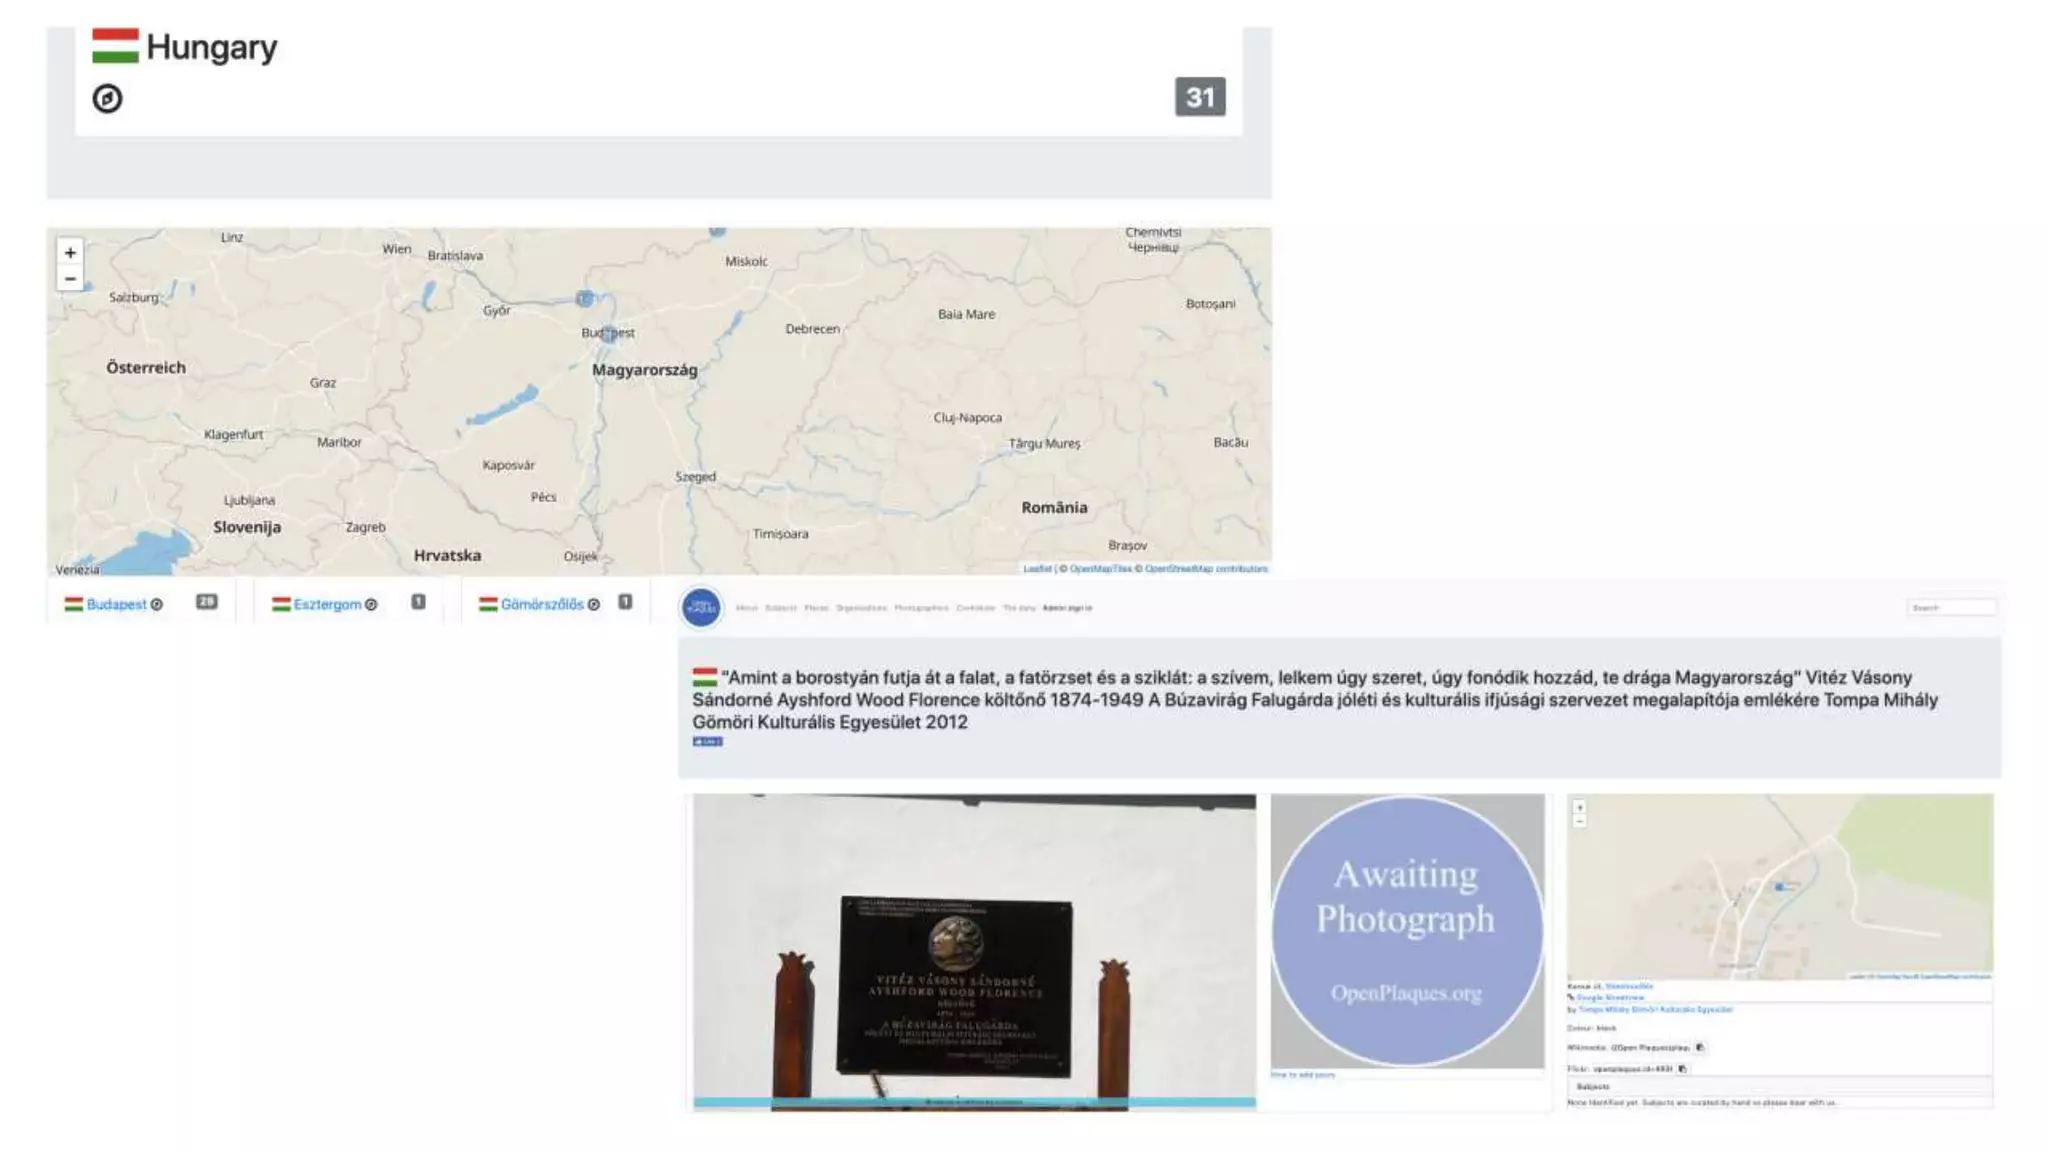Open the black plaque photograph
The width and height of the screenshot is (2048, 1152).
[974, 952]
